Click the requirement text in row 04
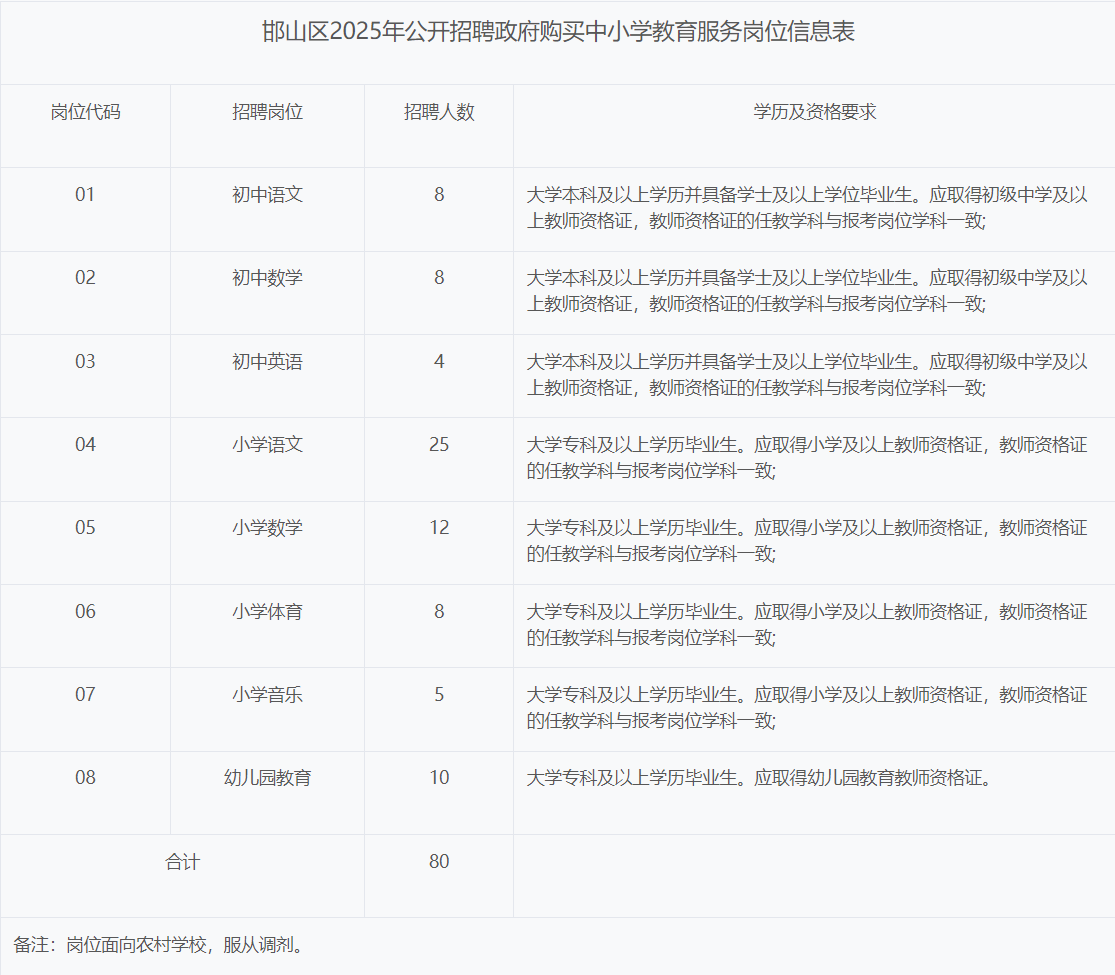The width and height of the screenshot is (1115, 975). pos(807,458)
